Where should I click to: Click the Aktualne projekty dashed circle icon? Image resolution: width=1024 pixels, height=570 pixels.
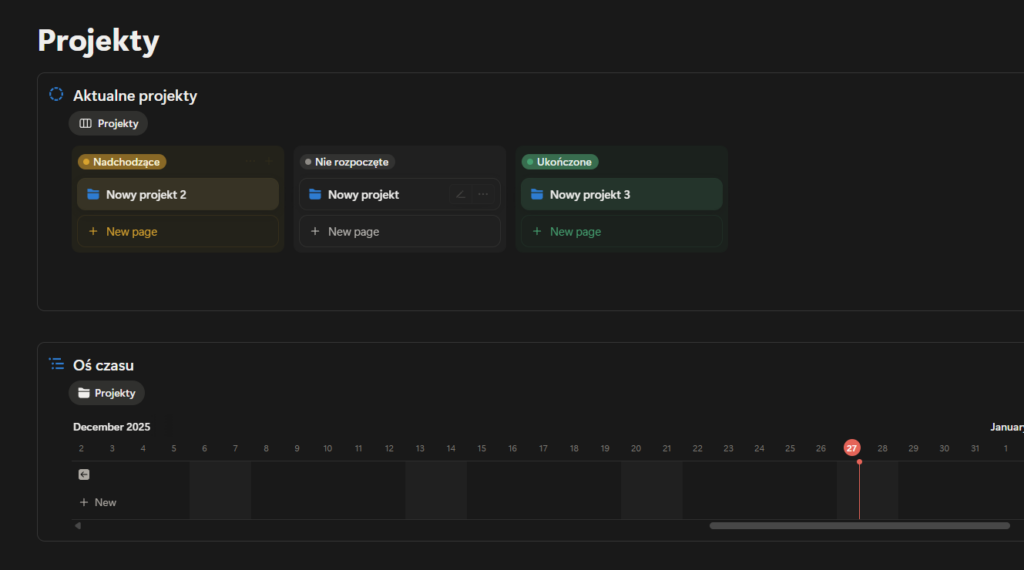pyautogui.click(x=56, y=95)
